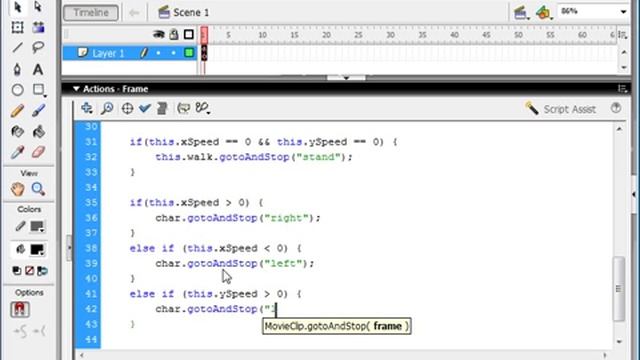Collapse side panel with right edge arrow
640x360 pixels.
pos(633,195)
